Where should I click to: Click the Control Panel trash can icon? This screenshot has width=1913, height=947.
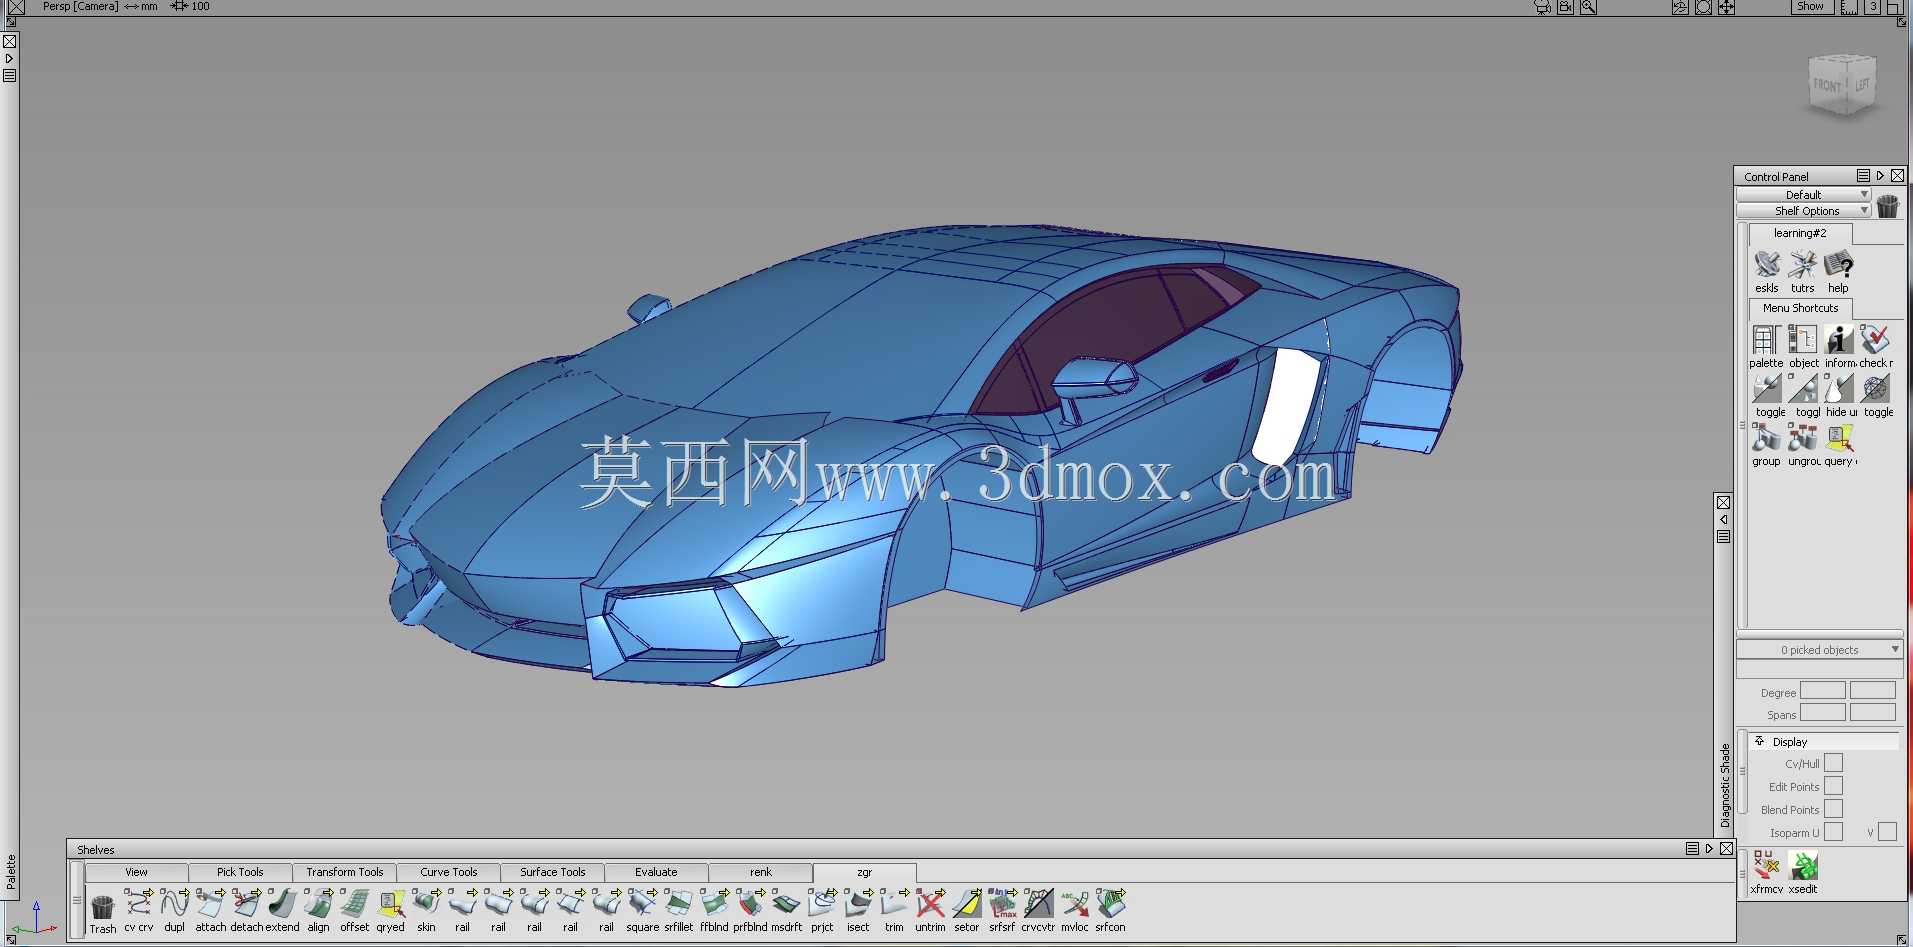[1887, 206]
